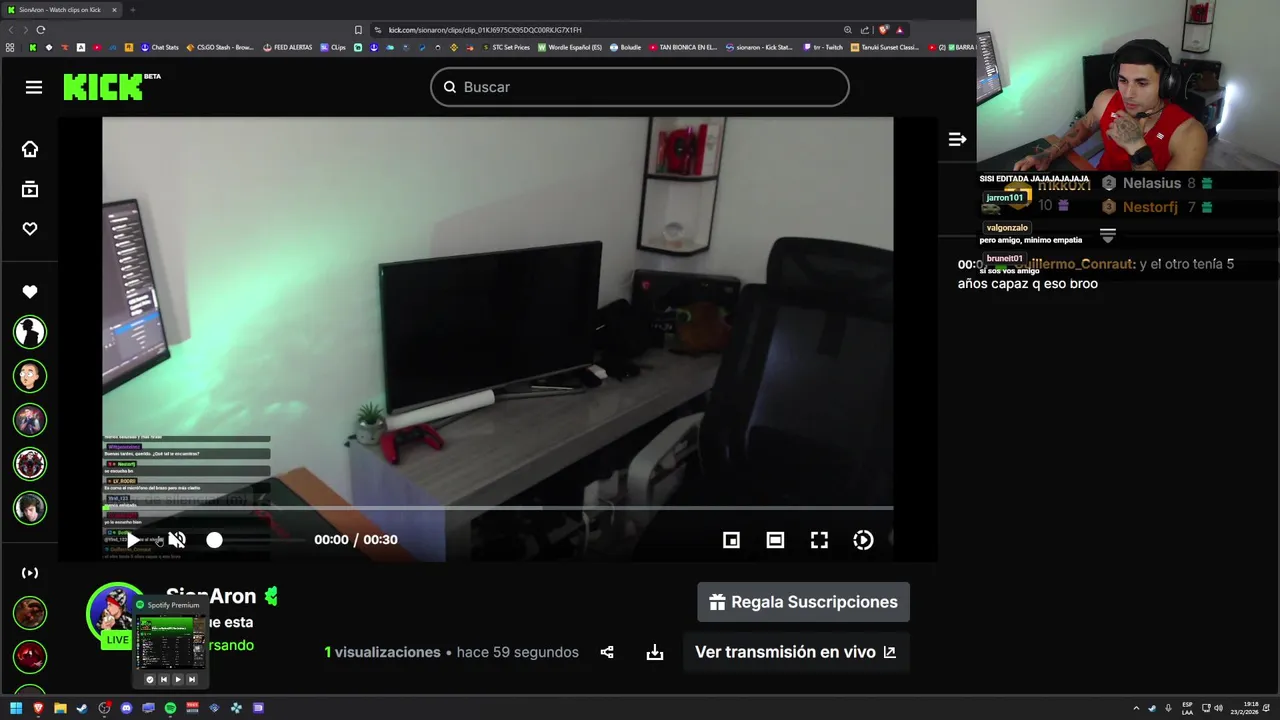Play the clip video

133,540
